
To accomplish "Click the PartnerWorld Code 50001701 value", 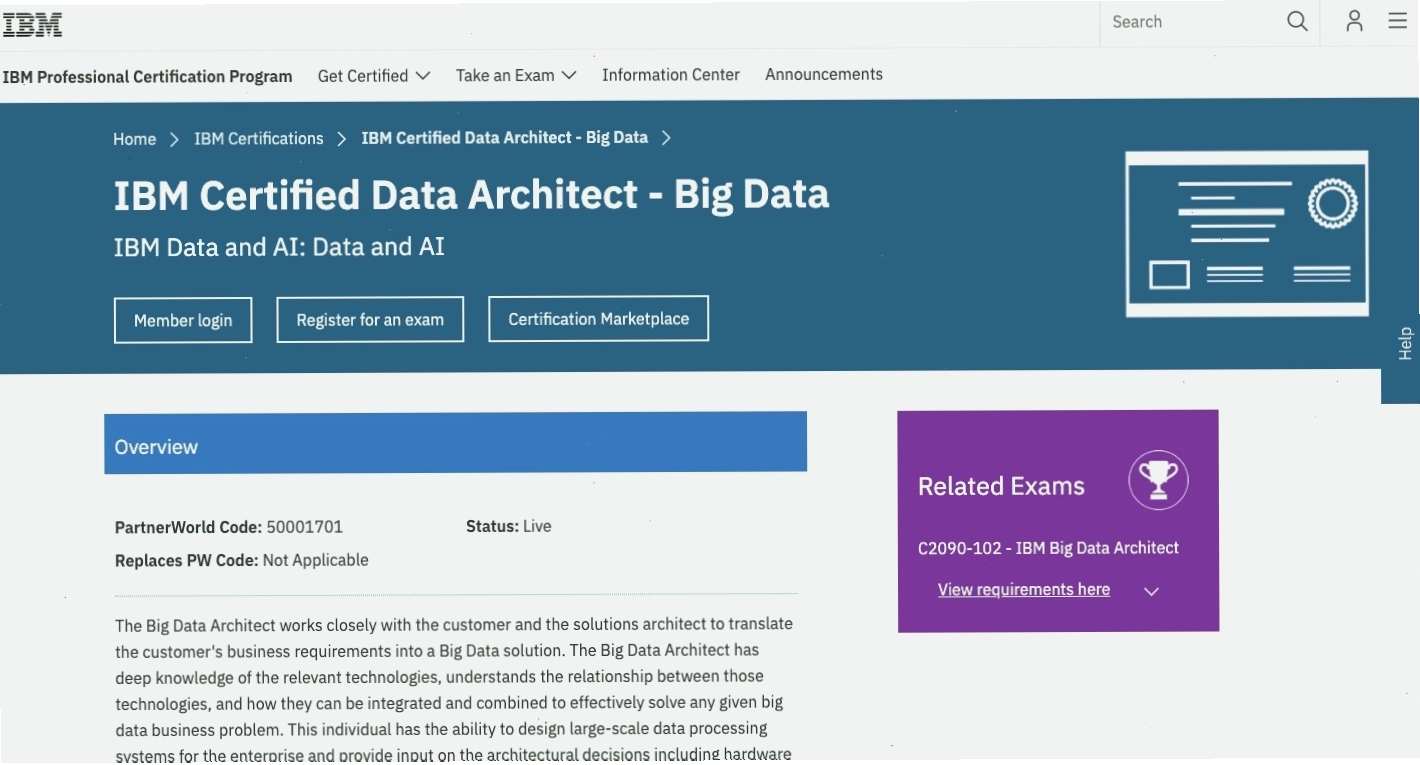I will click(x=305, y=527).
